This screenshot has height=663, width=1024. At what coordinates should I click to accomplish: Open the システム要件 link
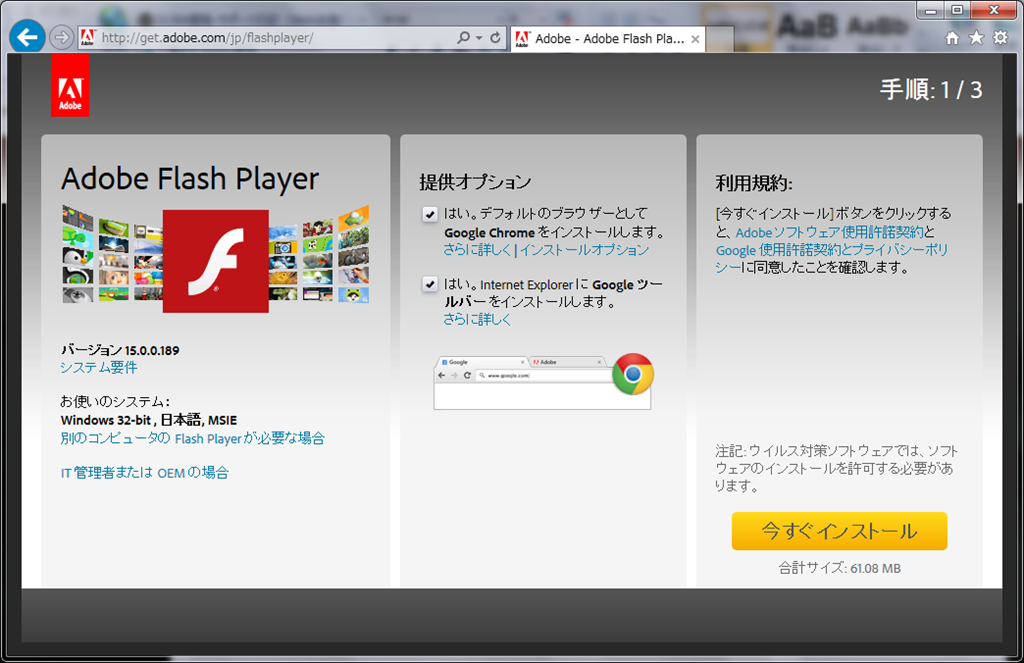pyautogui.click(x=99, y=368)
